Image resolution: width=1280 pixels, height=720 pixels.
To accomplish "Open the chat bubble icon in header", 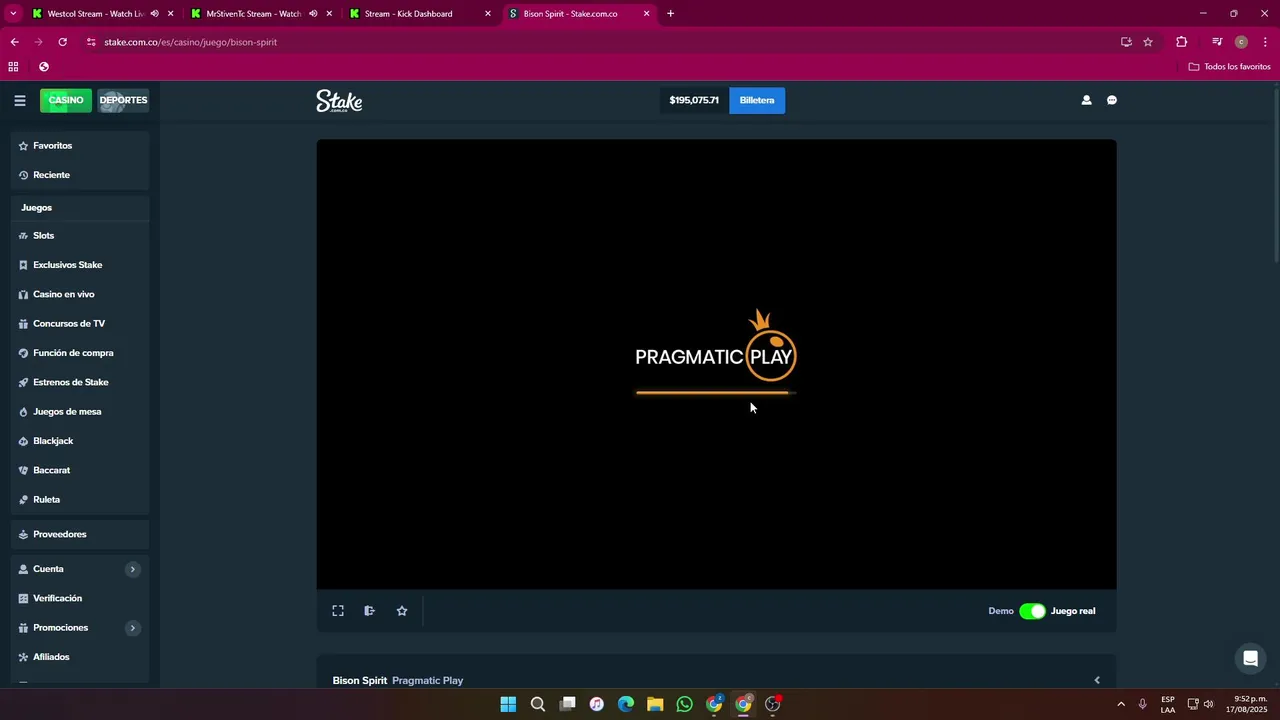I will (1112, 100).
